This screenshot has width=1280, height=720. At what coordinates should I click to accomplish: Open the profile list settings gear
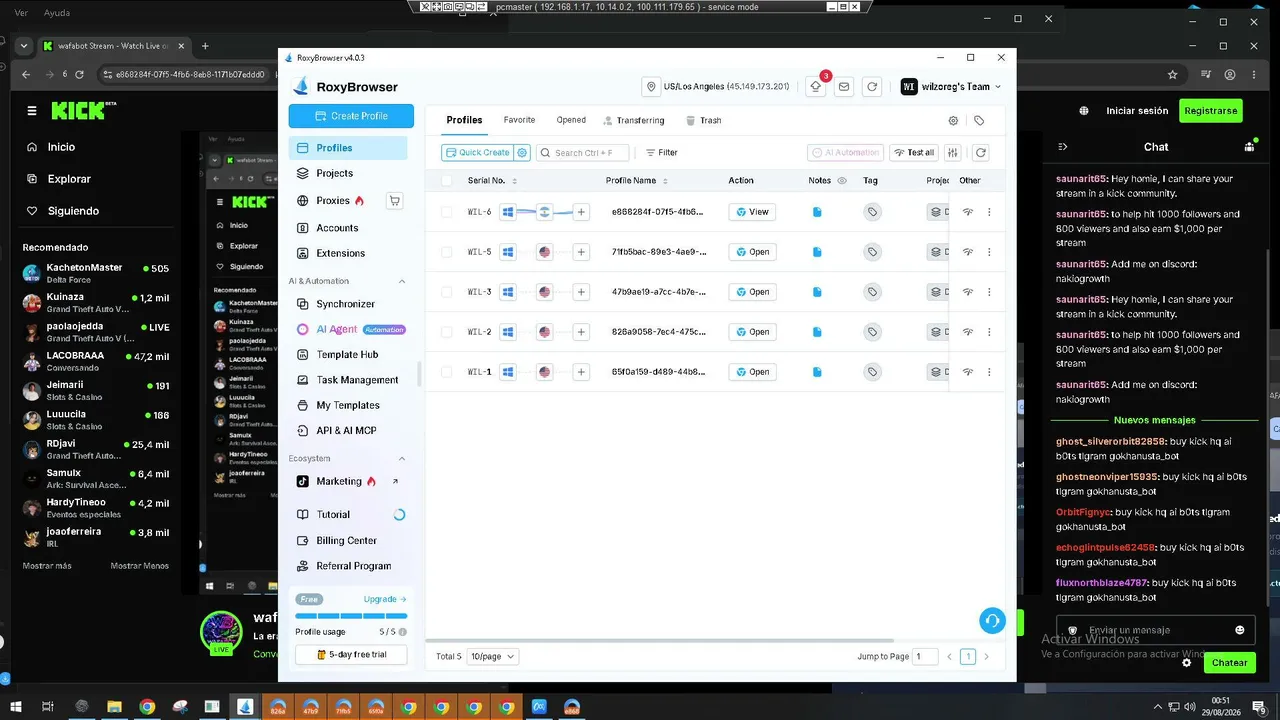tap(953, 120)
